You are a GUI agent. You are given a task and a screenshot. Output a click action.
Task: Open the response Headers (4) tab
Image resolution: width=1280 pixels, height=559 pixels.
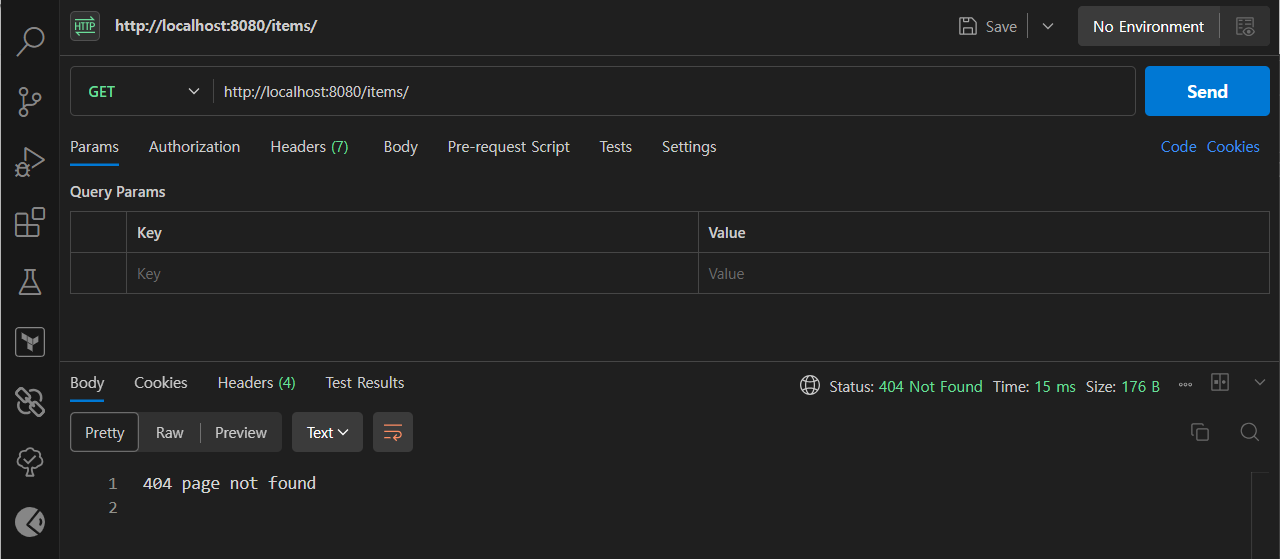pyautogui.click(x=256, y=383)
